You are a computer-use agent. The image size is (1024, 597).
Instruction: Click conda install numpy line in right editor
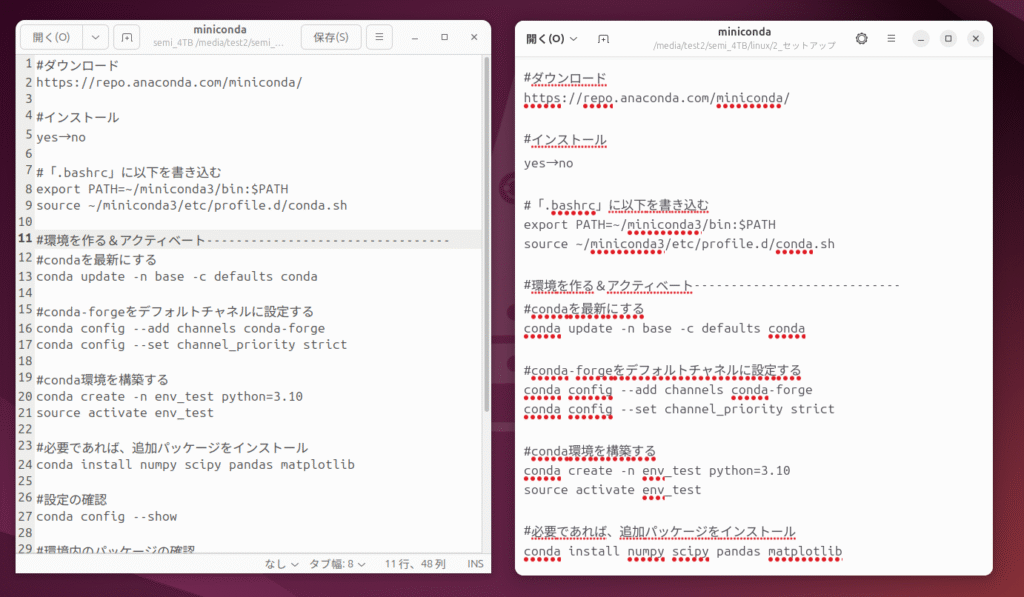[x=683, y=551]
